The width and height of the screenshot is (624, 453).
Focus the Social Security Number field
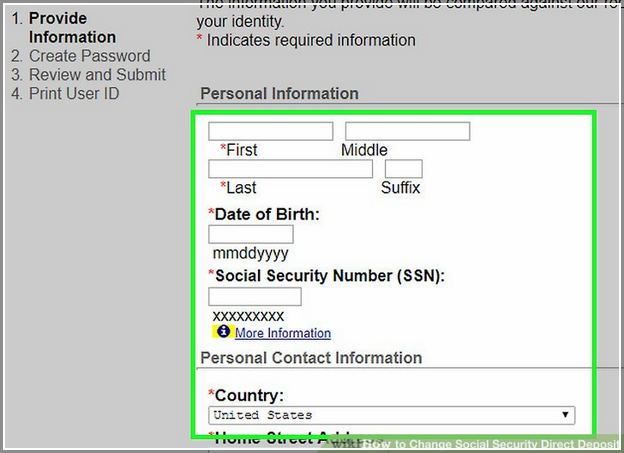(x=255, y=297)
